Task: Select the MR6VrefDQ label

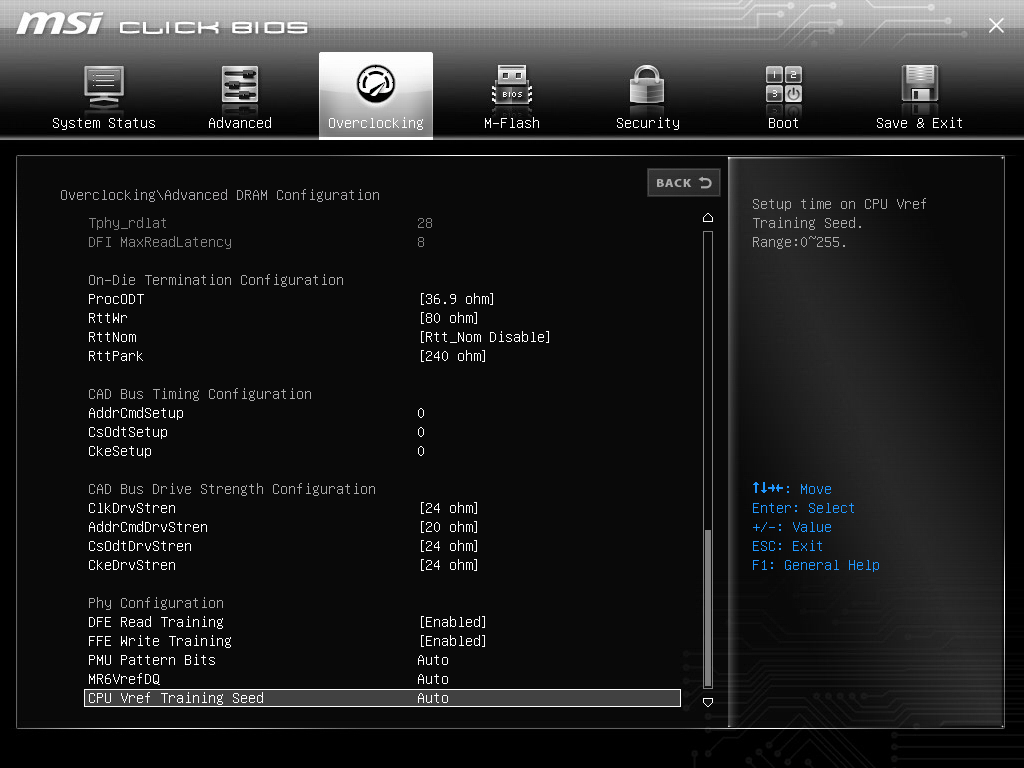Action: [124, 679]
